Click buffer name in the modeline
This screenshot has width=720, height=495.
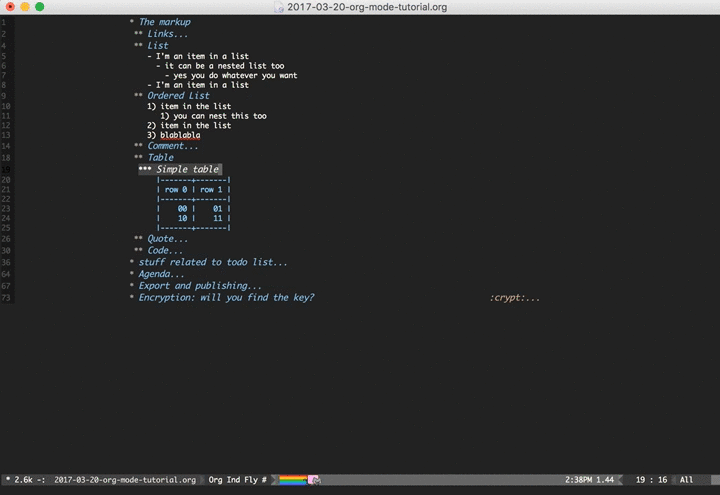click(125, 480)
